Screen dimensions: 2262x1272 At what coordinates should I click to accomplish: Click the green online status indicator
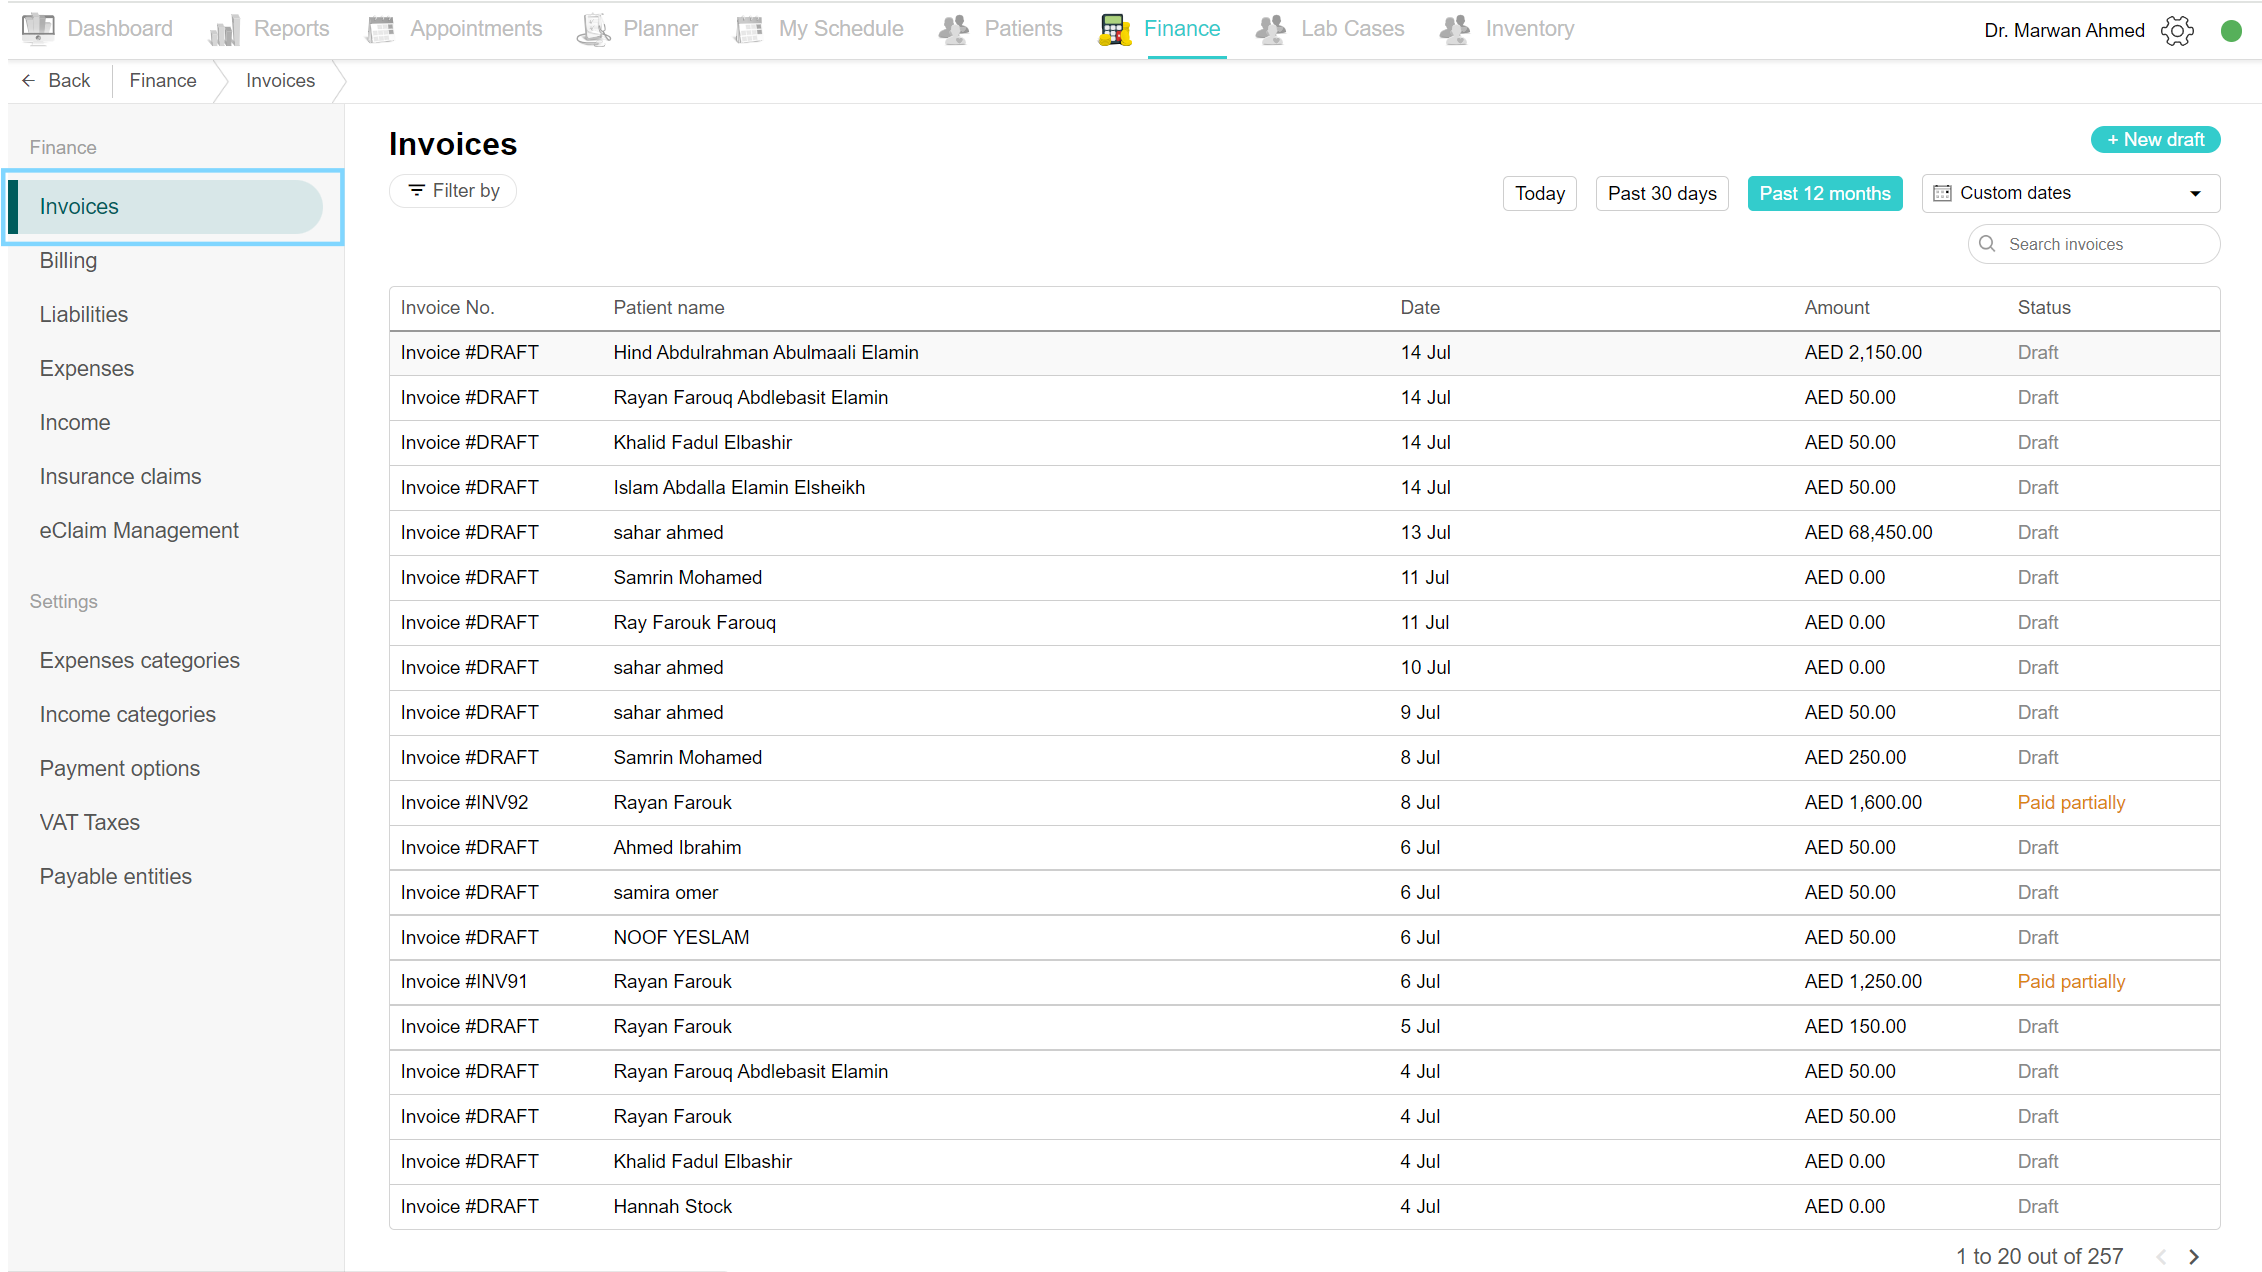2231,31
